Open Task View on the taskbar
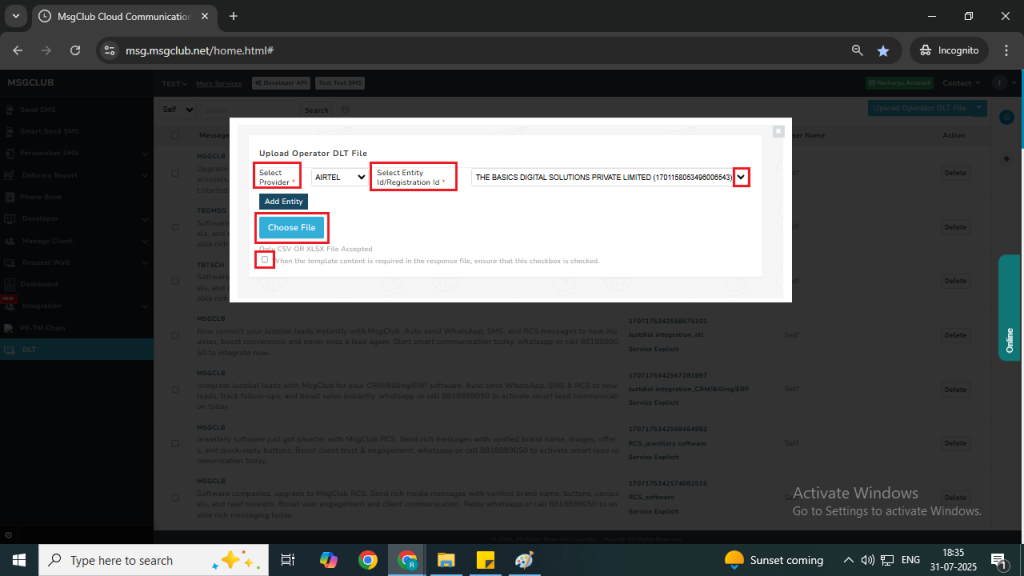The width and height of the screenshot is (1024, 576). 287,560
